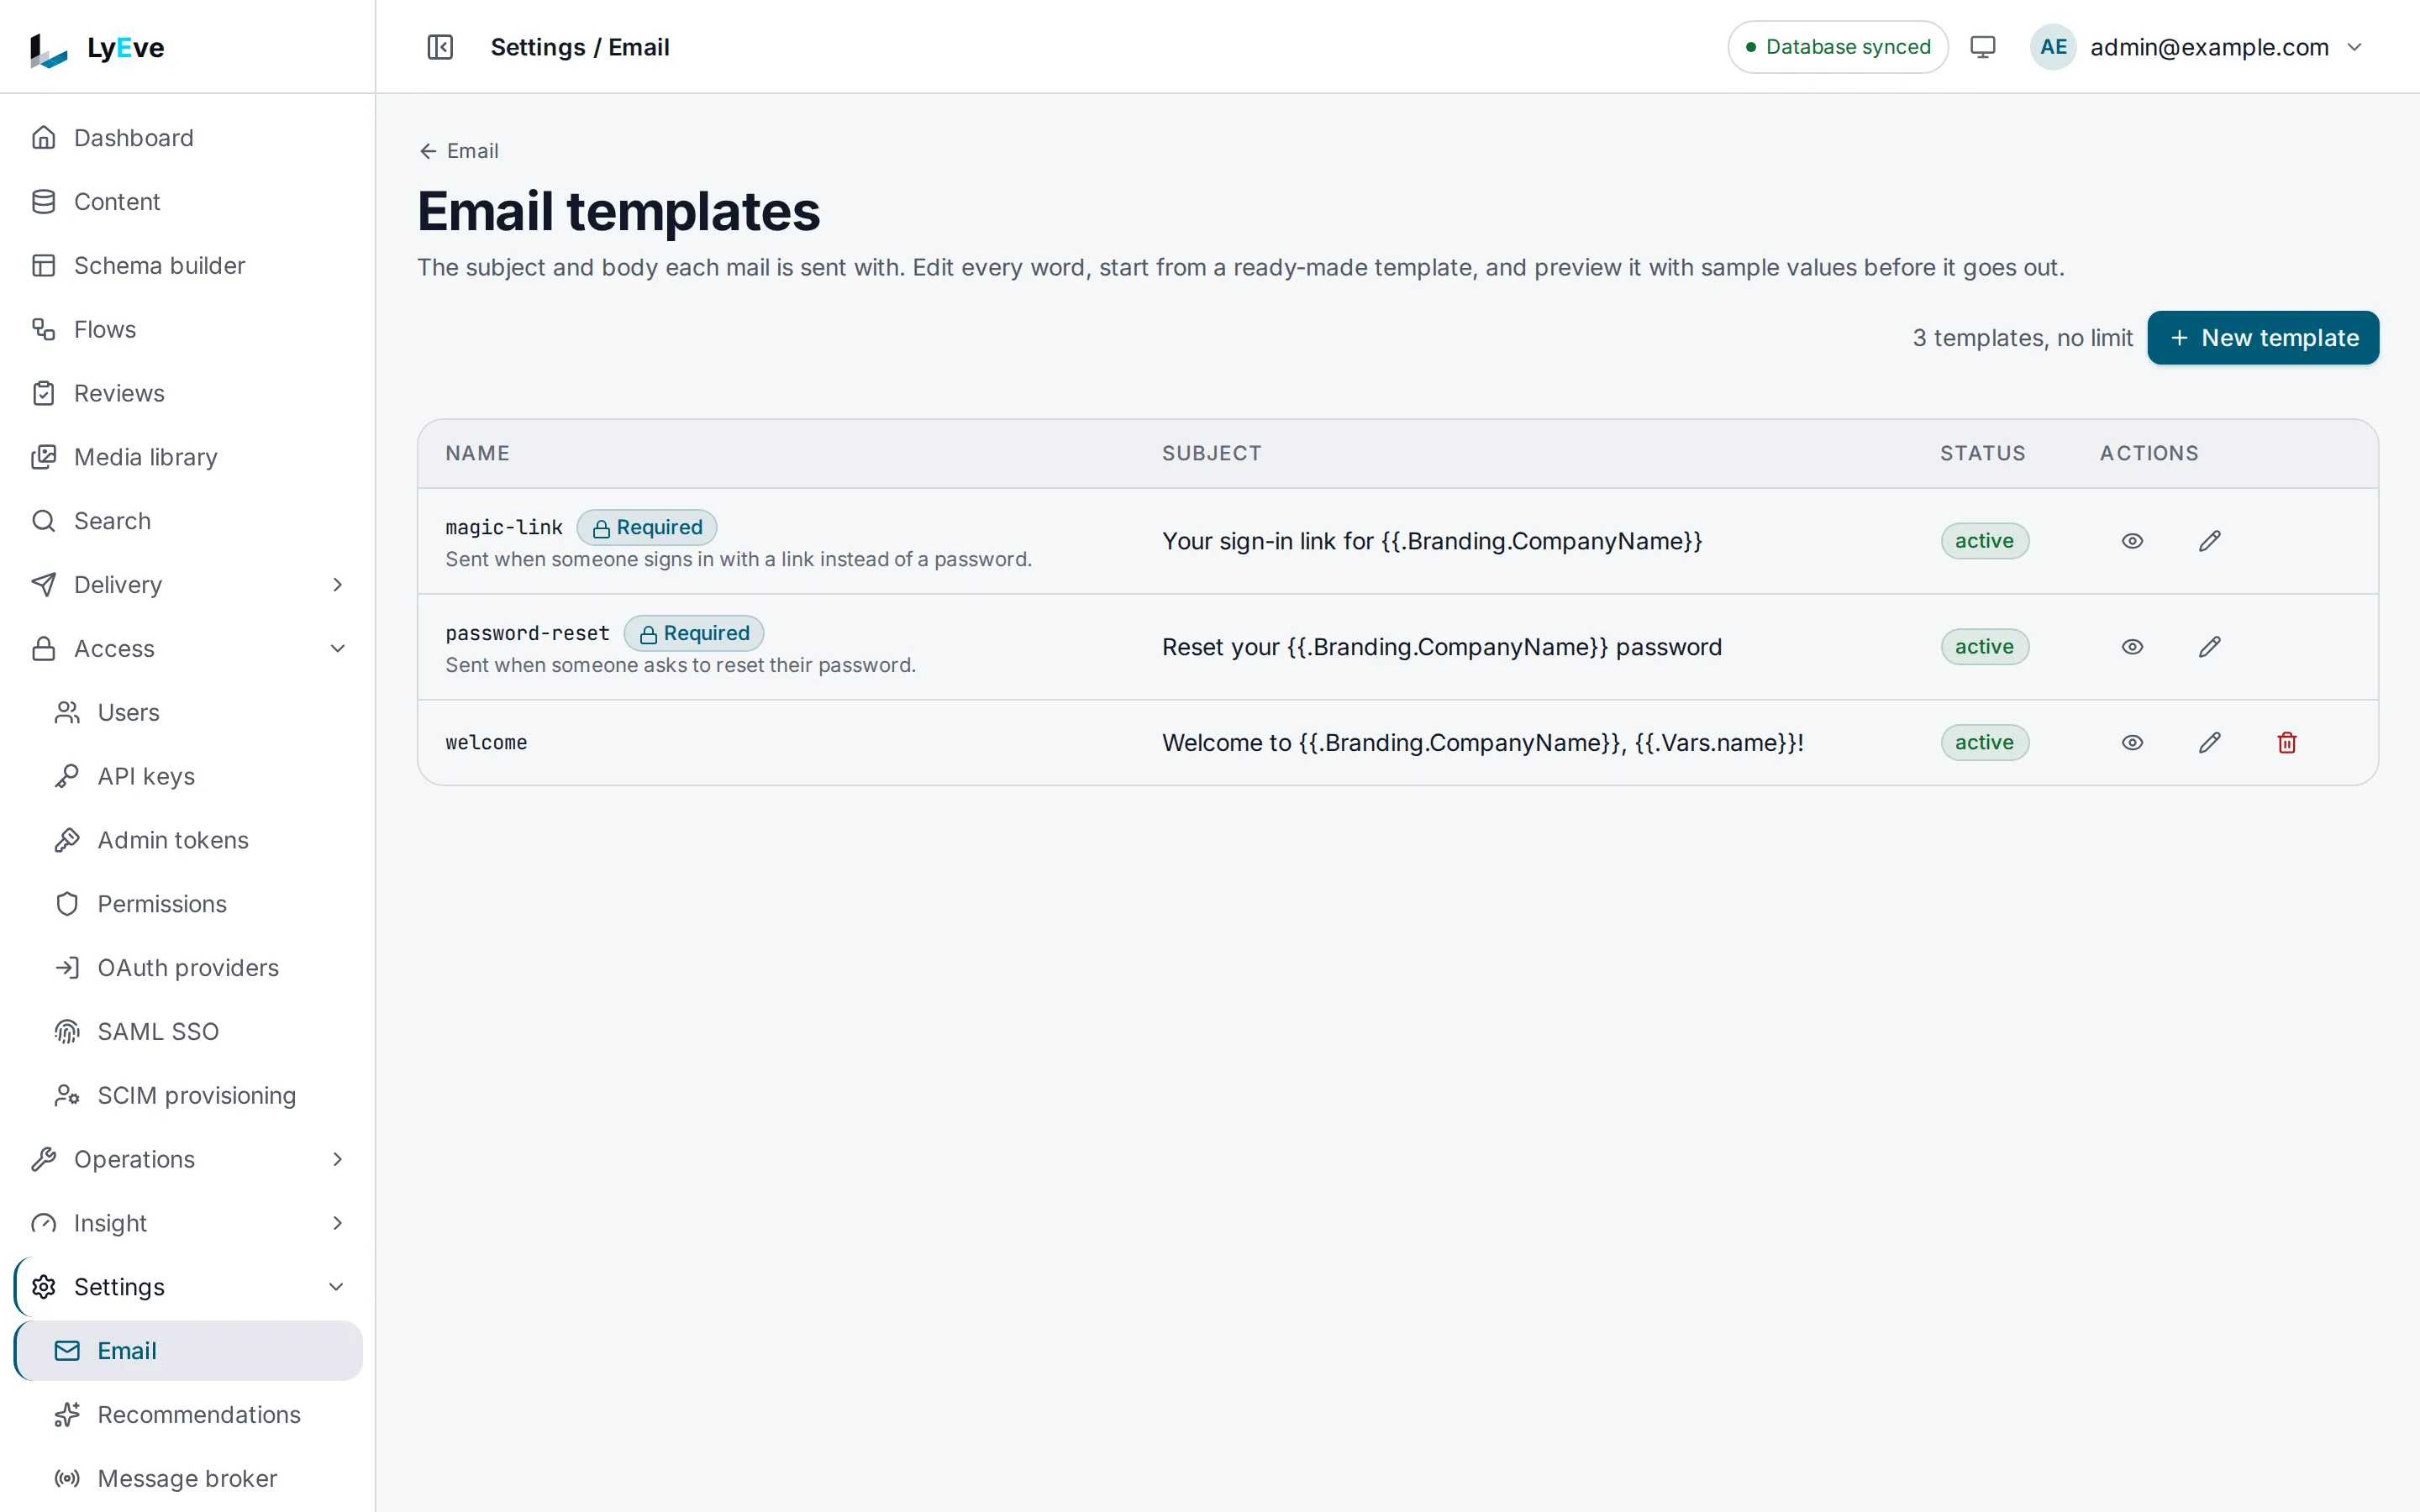Click the SAML SSO fingerprint icon
This screenshot has height=1512, width=2420.
click(67, 1032)
